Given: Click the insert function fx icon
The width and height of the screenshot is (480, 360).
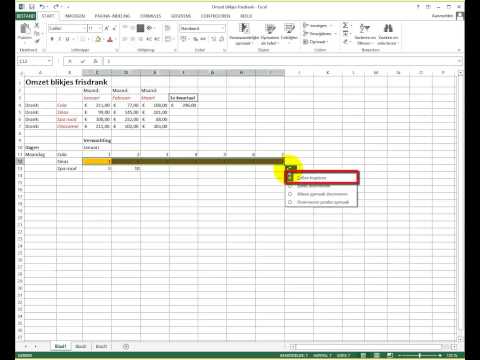Looking at the screenshot, I should [x=96, y=61].
